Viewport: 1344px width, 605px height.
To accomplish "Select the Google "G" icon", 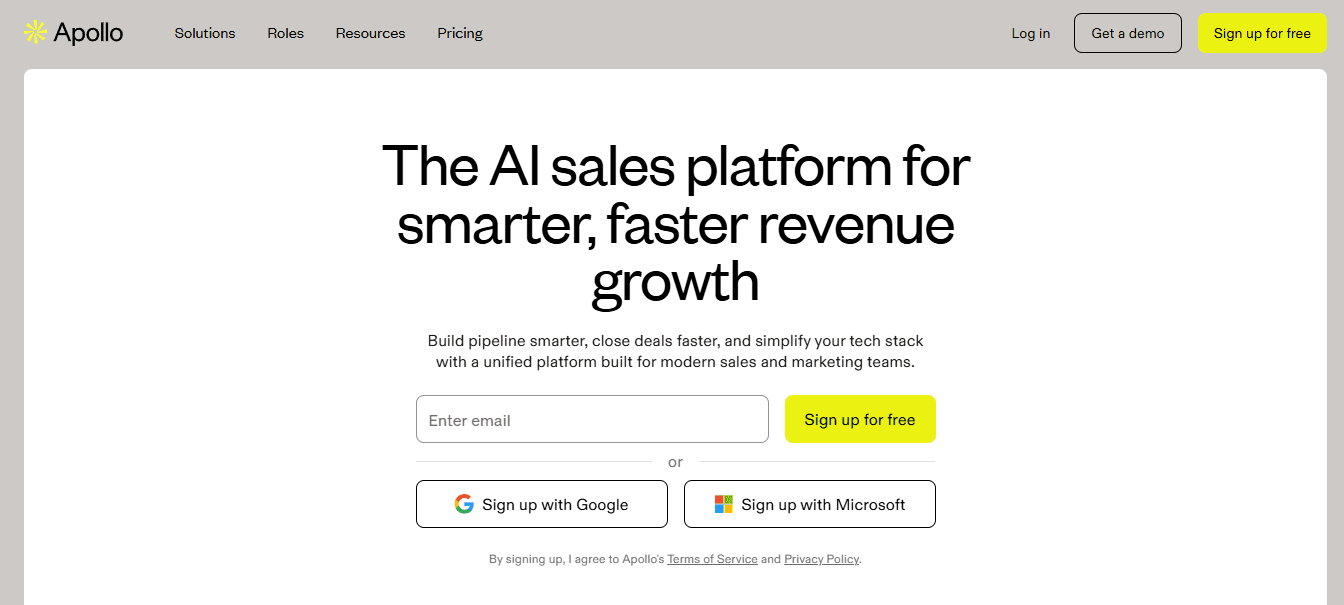I will pyautogui.click(x=465, y=504).
